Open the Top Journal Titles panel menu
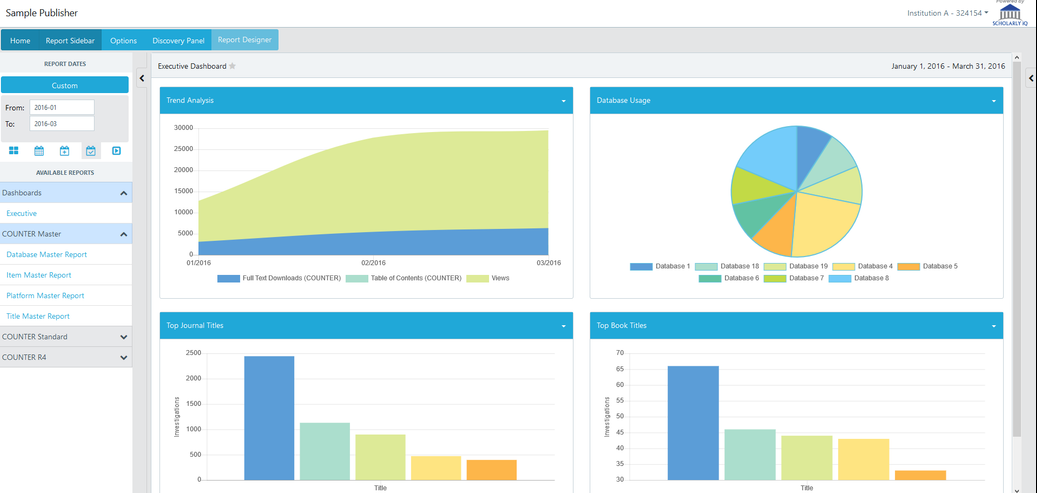Screen dimensions: 1037x493 coord(563,326)
